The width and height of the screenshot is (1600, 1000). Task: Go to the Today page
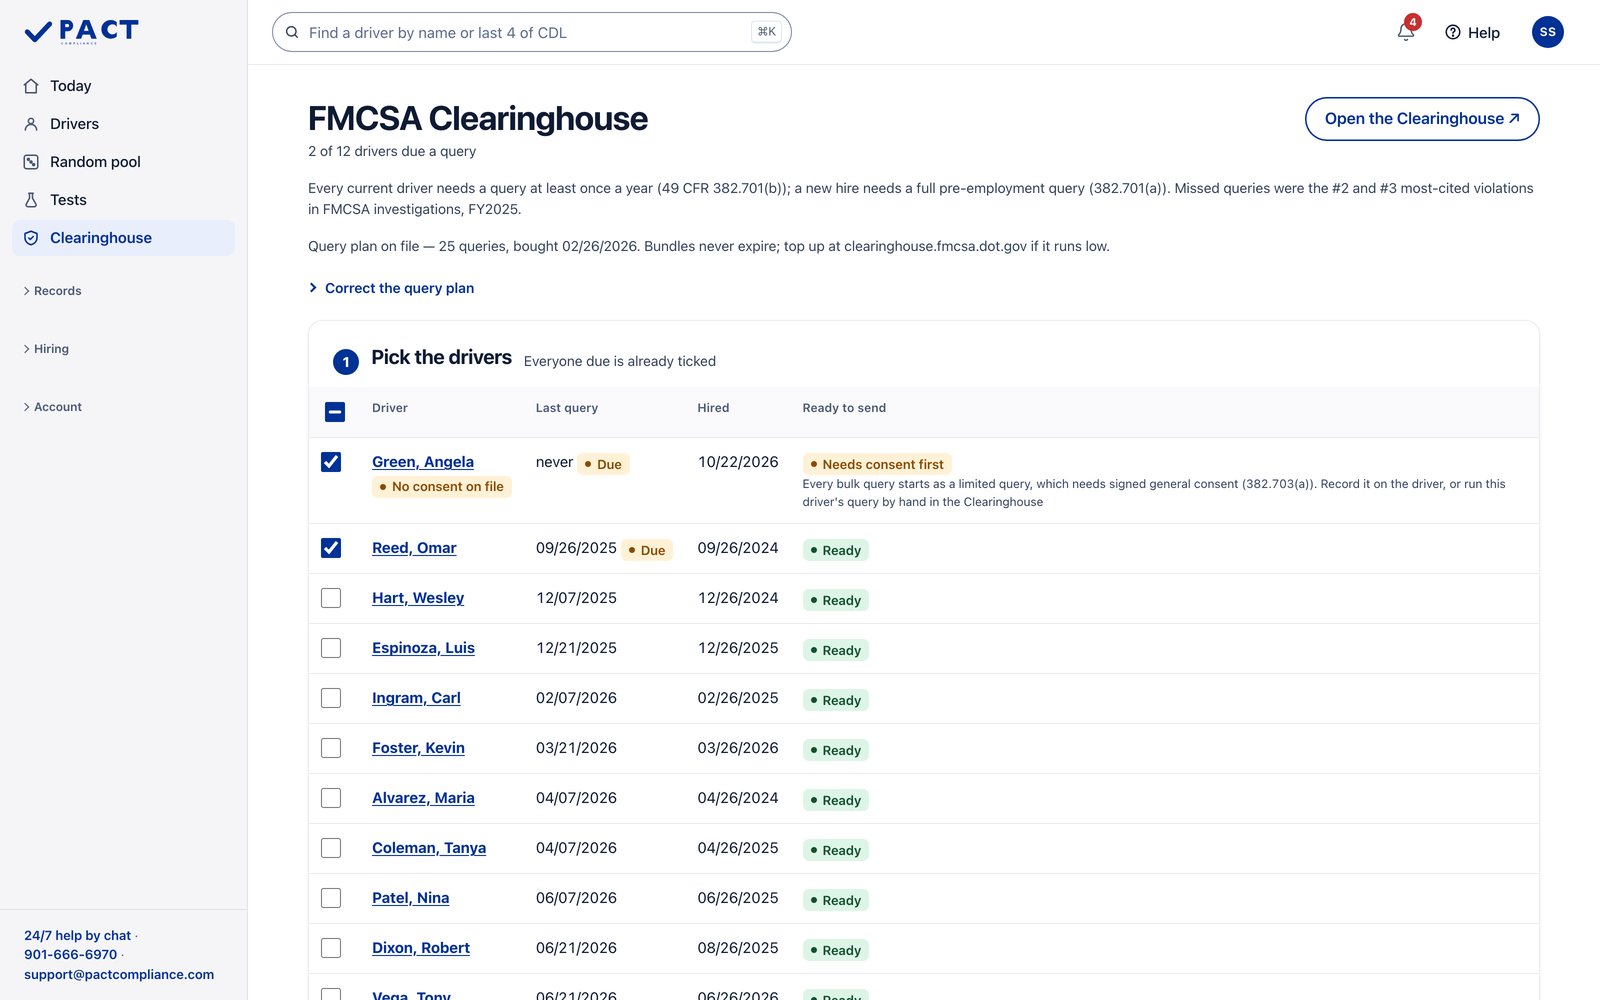coord(124,86)
